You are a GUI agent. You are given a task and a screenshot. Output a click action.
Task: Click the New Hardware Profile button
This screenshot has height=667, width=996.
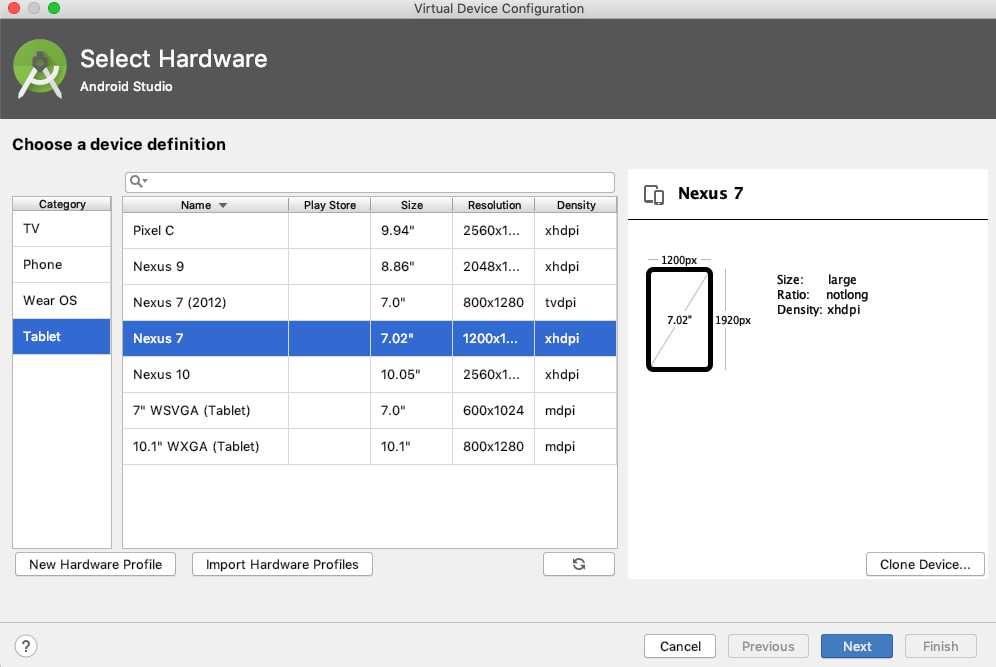(x=95, y=564)
